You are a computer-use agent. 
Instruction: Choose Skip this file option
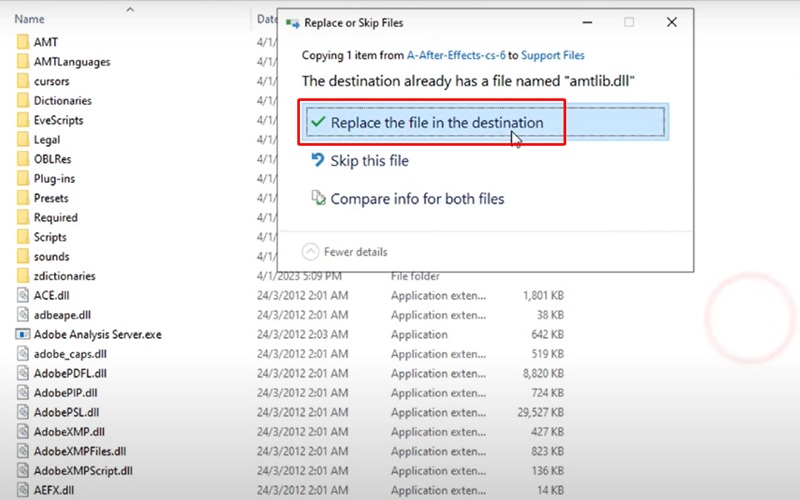pos(360,161)
